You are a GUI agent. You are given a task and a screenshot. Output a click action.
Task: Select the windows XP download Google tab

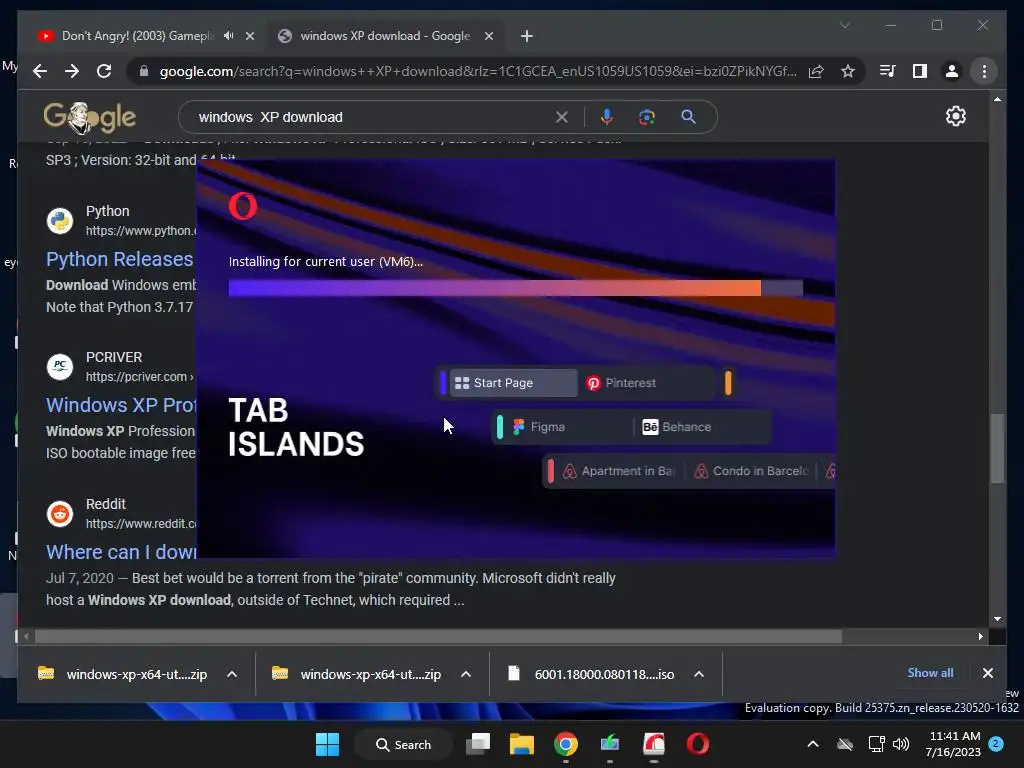tap(385, 36)
